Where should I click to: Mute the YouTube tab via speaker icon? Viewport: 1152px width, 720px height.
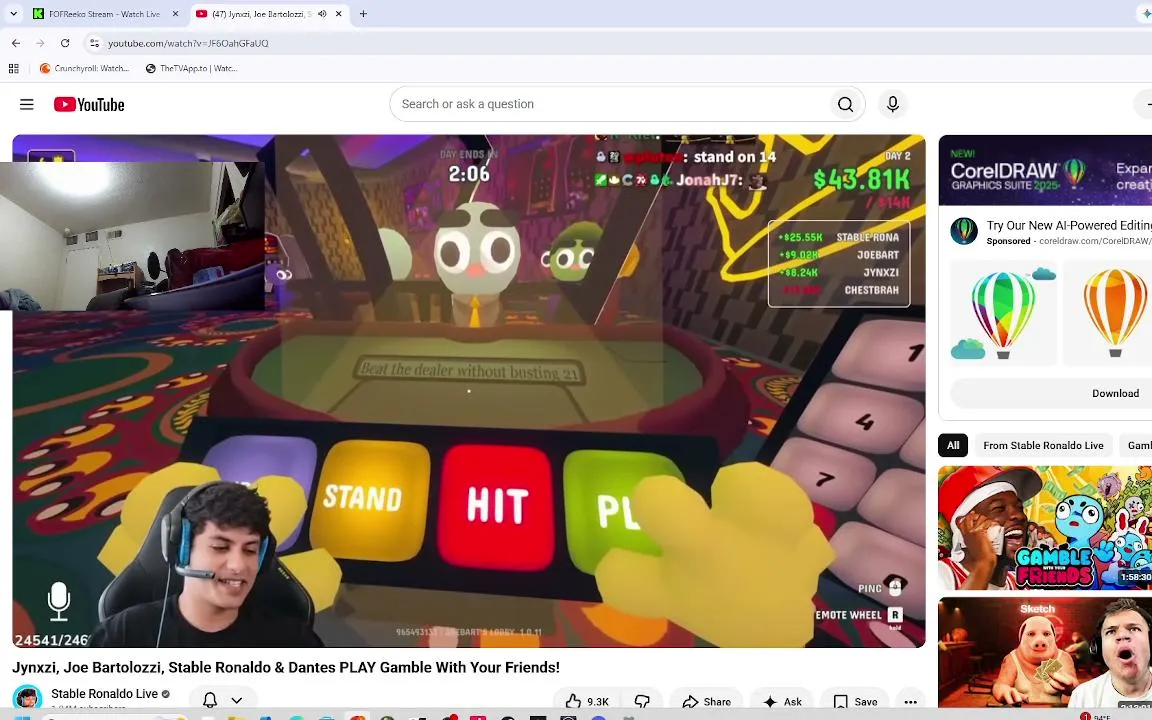[x=322, y=14]
